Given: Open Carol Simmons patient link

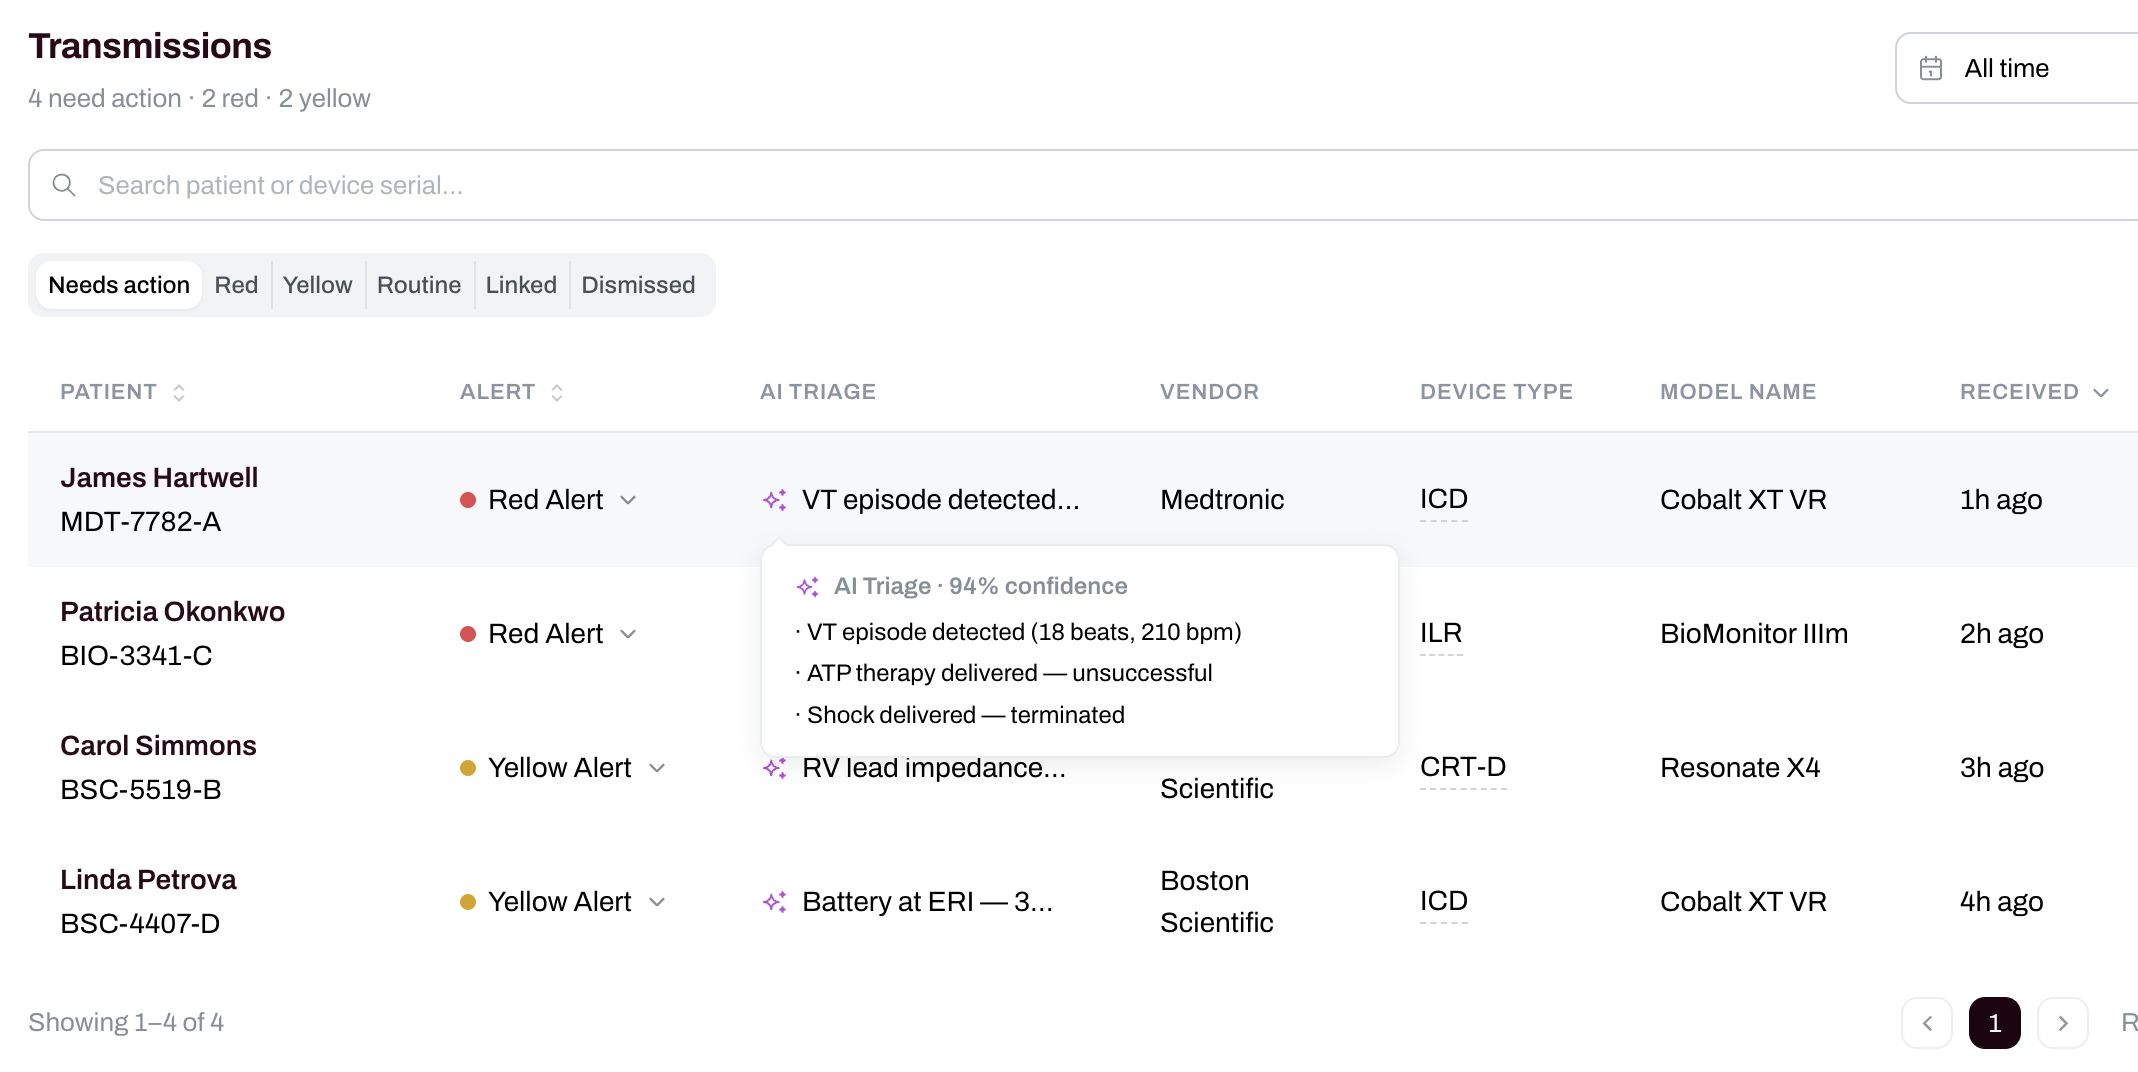Looking at the screenshot, I should point(158,746).
